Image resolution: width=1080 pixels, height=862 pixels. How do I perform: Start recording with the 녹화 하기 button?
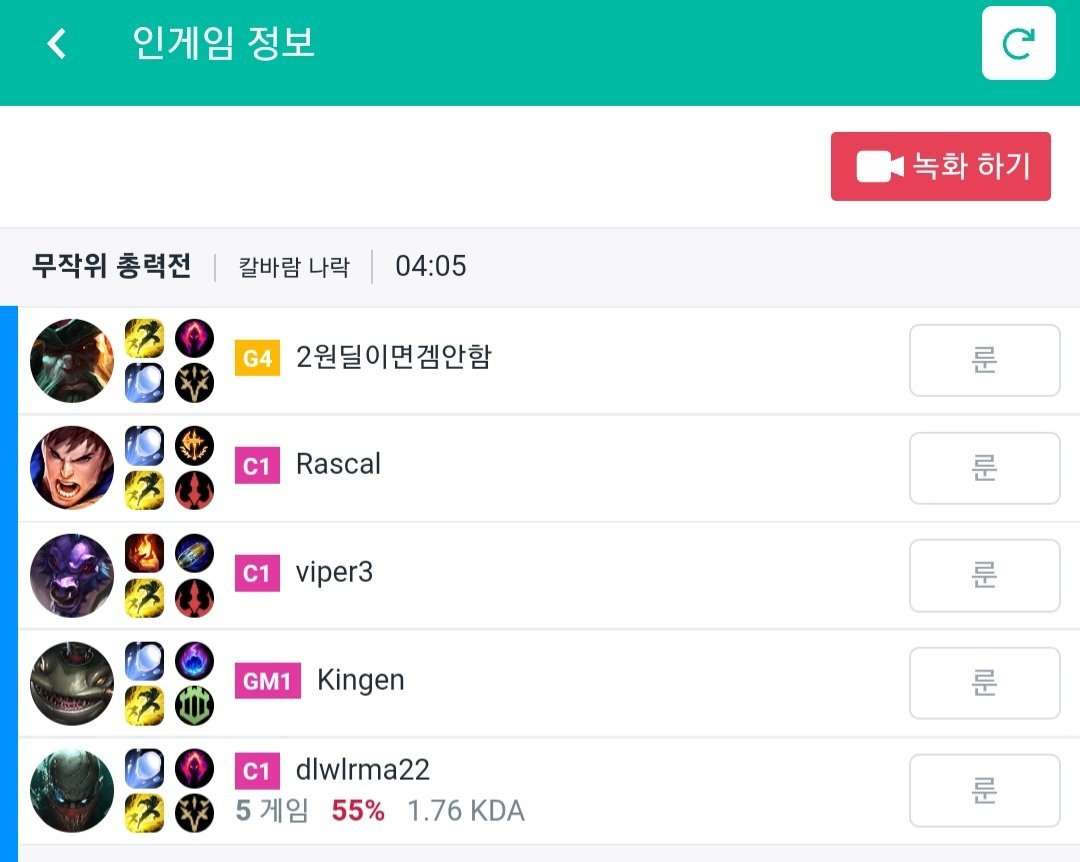(940, 166)
